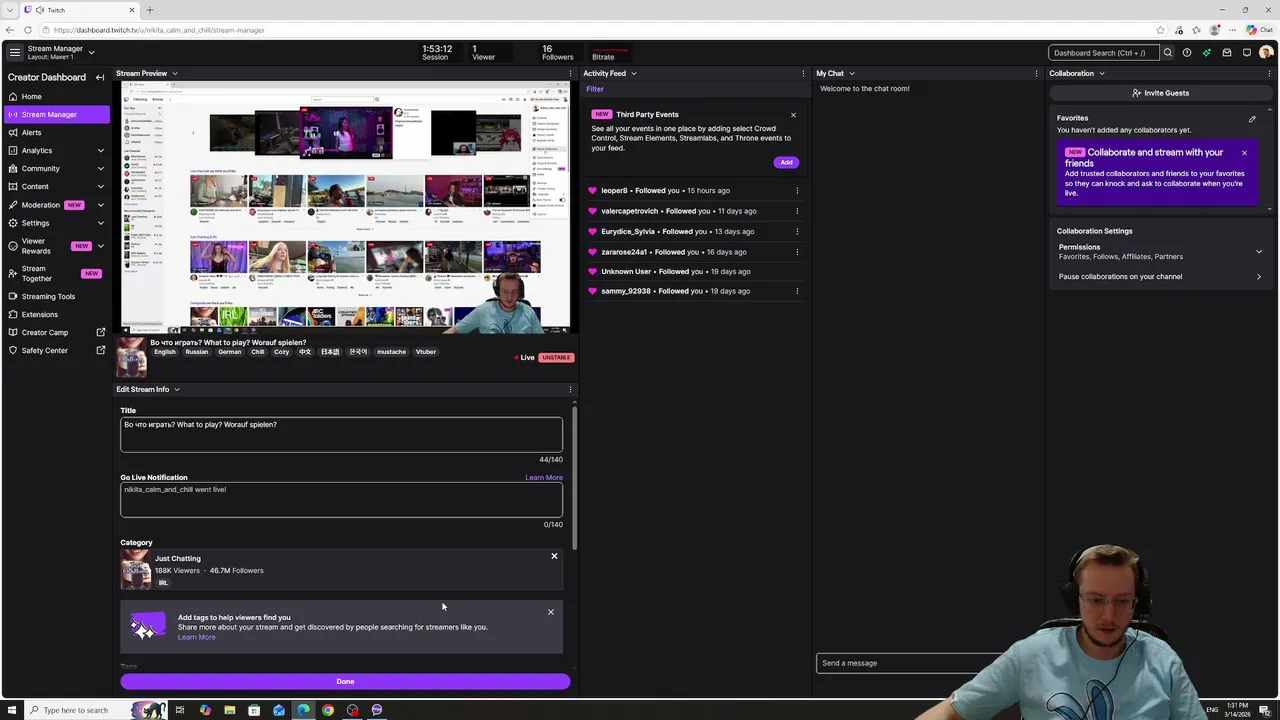Open the My Chat panel dropdown
Image resolution: width=1280 pixels, height=720 pixels.
tap(852, 73)
